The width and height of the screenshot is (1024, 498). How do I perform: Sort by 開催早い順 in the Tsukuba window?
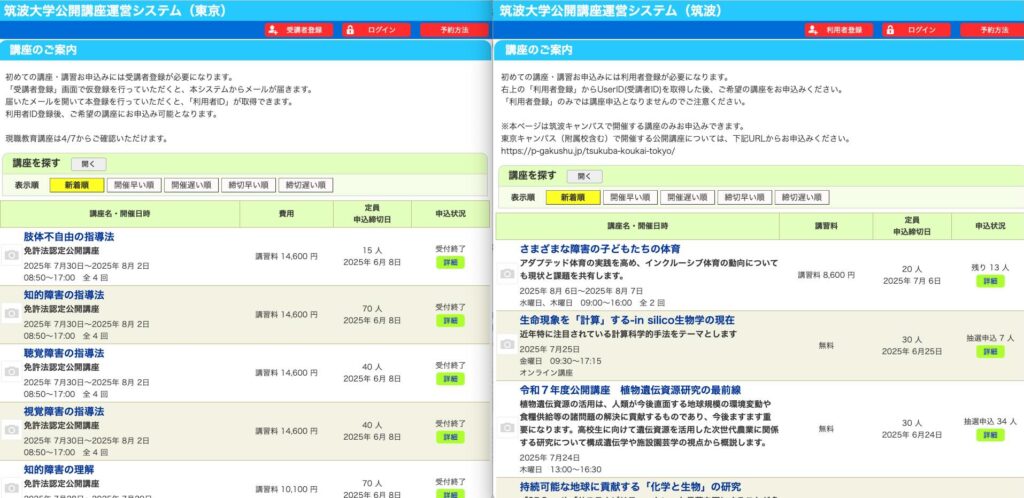tap(630, 197)
